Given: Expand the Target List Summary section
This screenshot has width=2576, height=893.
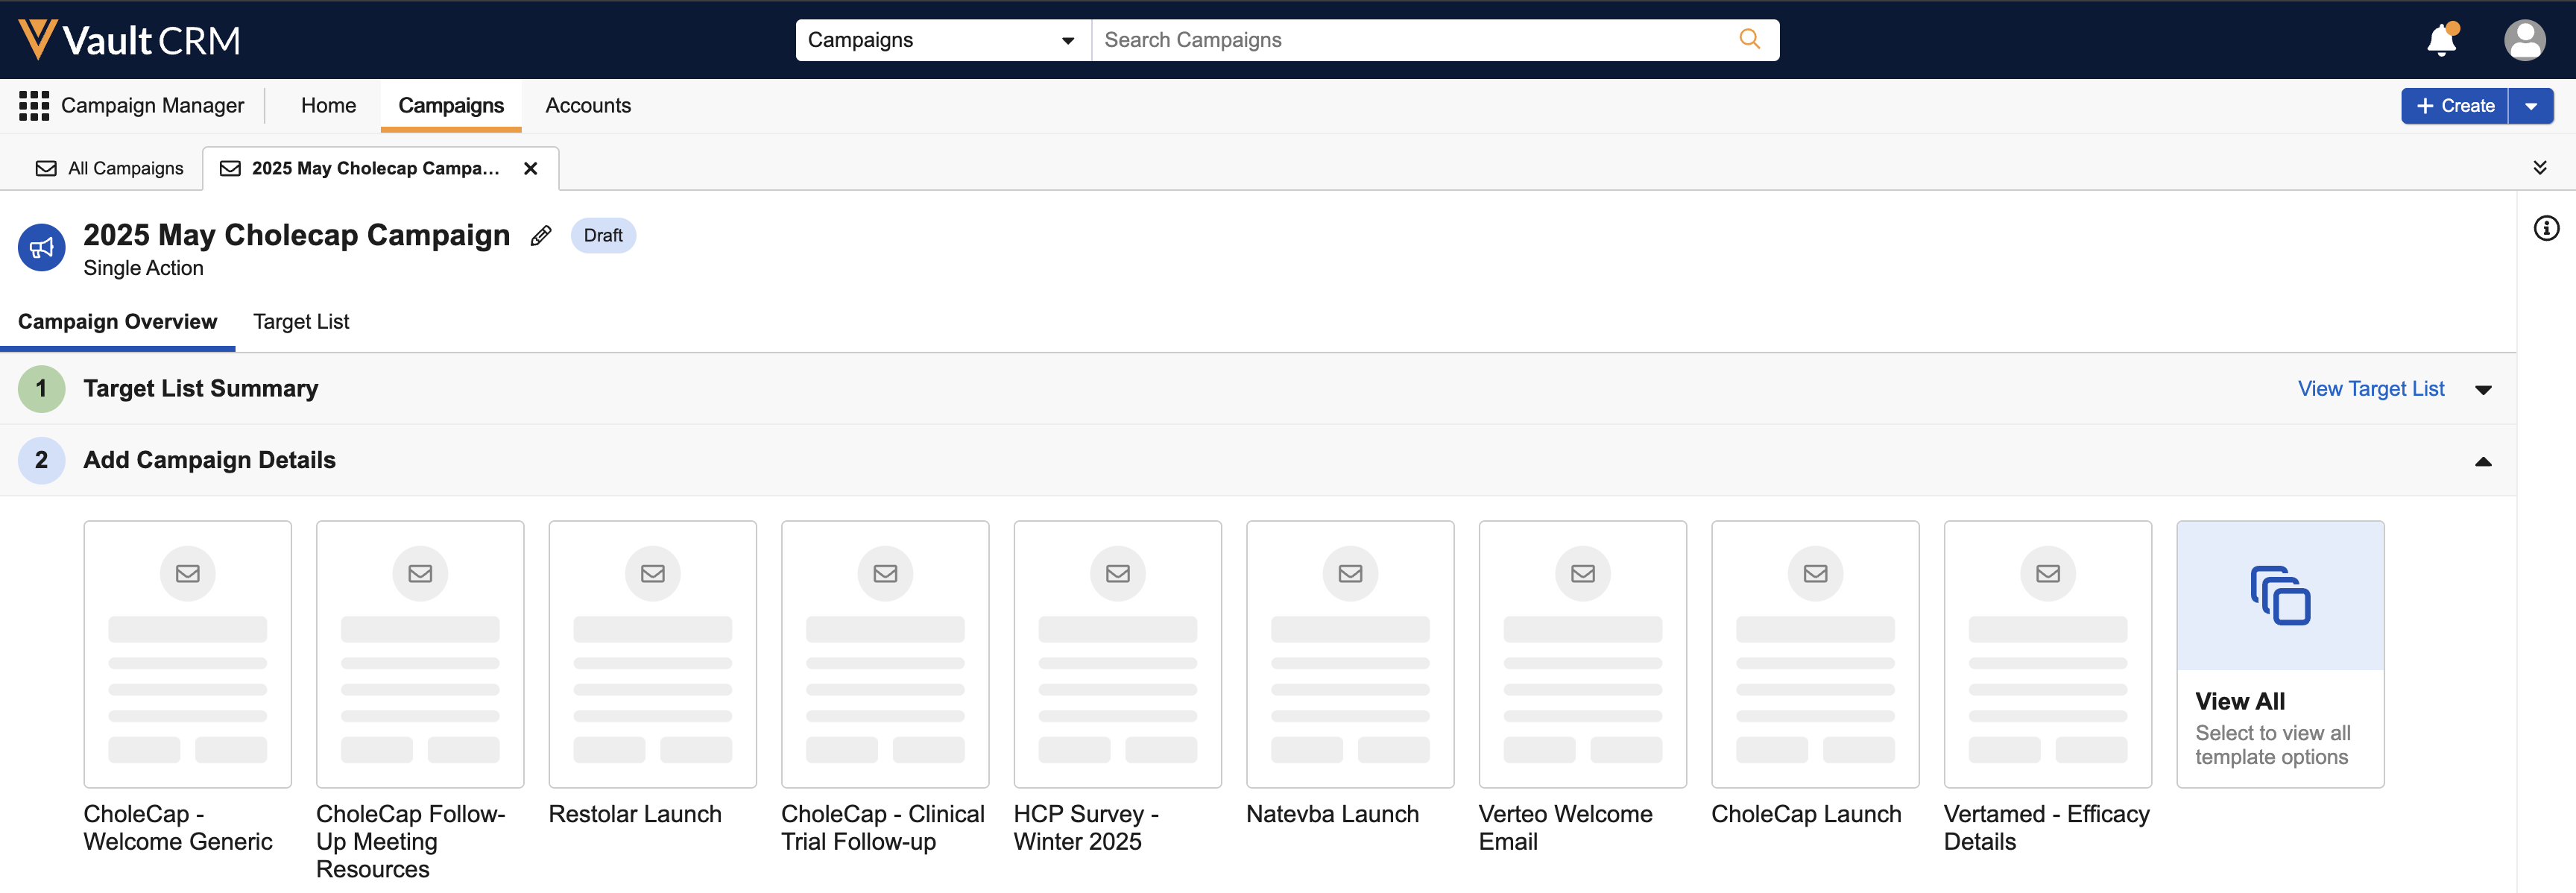Looking at the screenshot, I should (2483, 389).
